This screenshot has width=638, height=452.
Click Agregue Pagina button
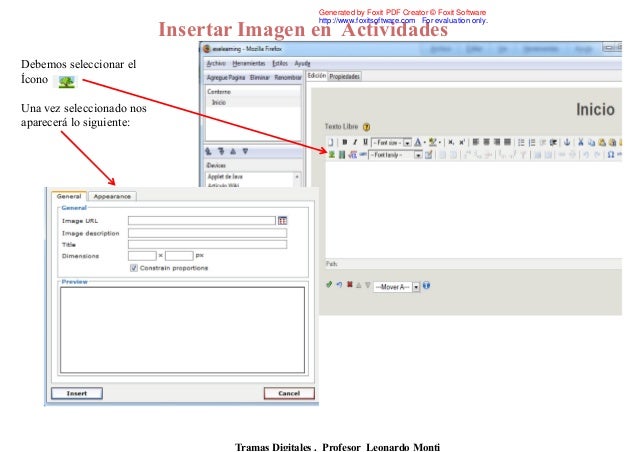[x=226, y=77]
